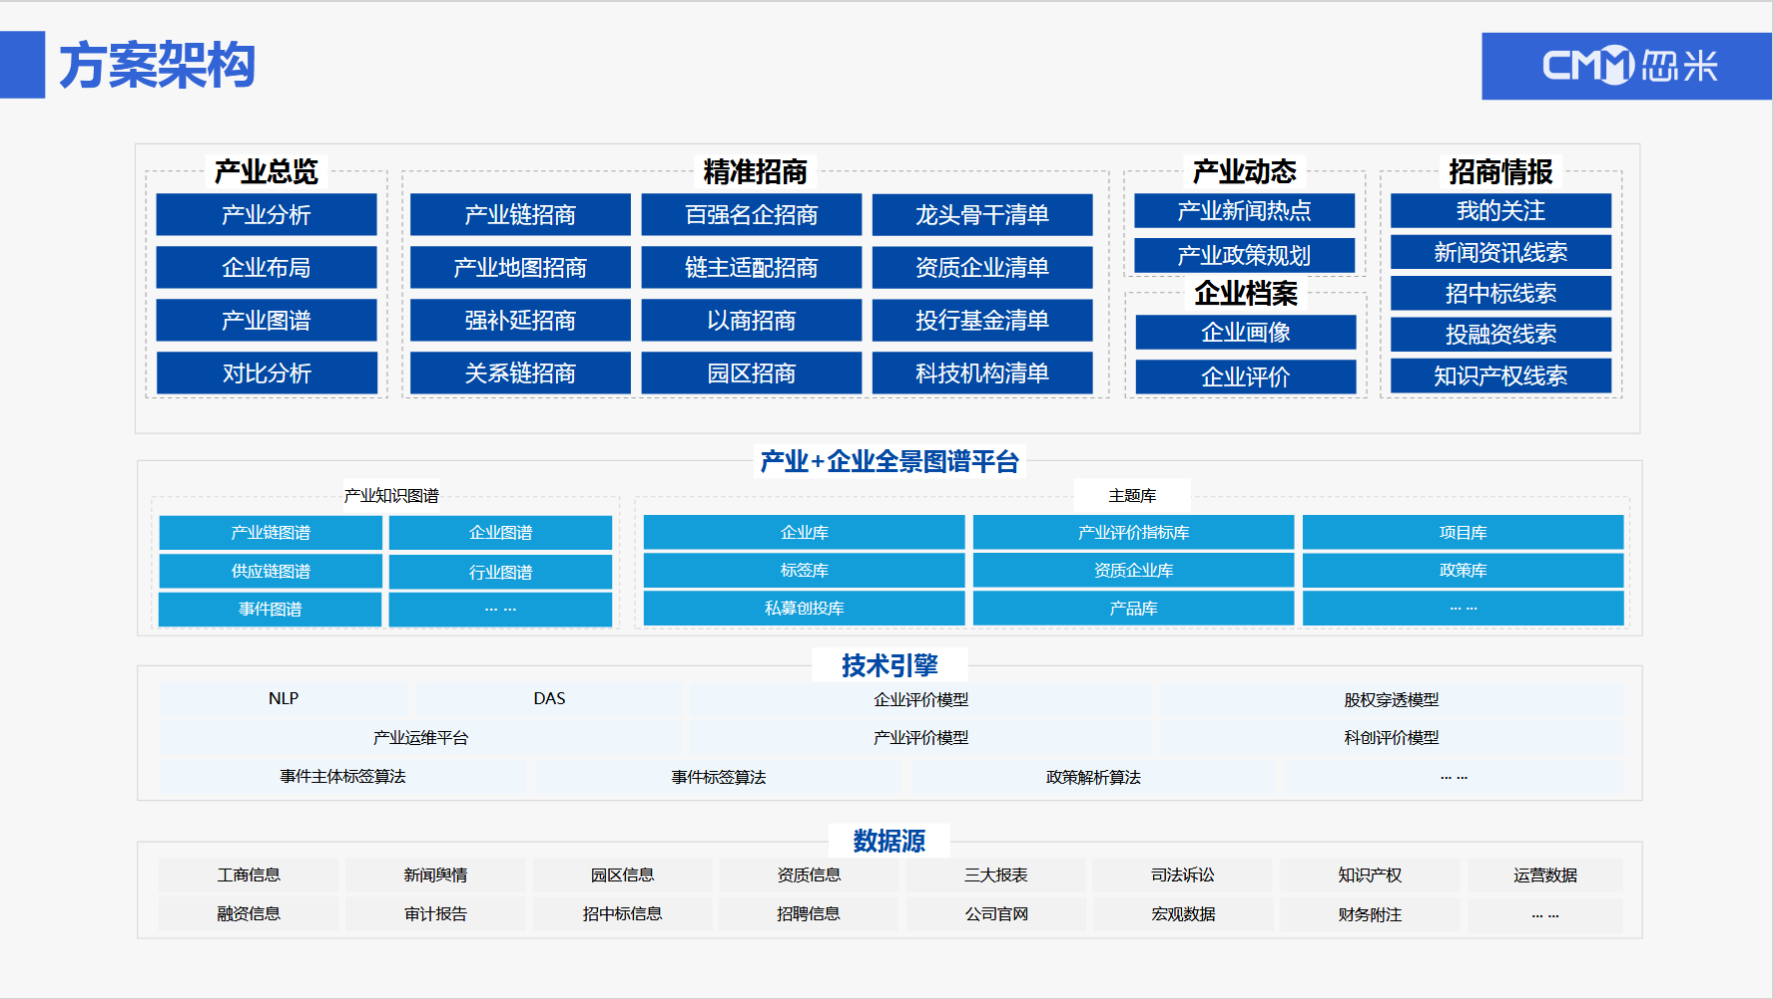The width and height of the screenshot is (1774, 999).
Task: Click the 企业画像 button
Action: pos(1245,332)
